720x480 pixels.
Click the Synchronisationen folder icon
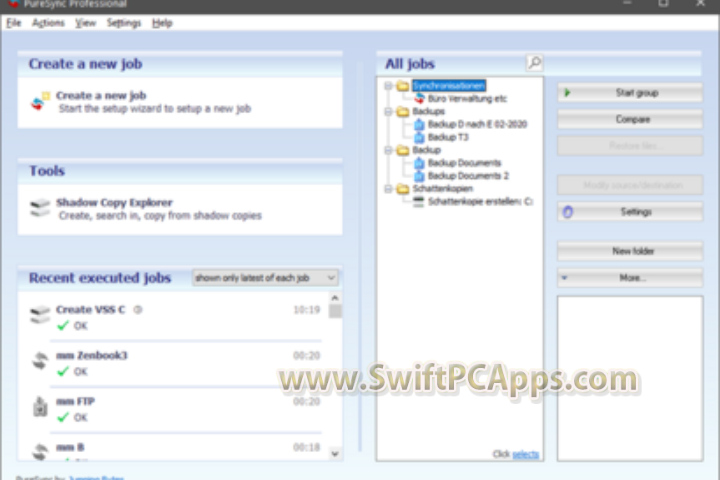[403, 85]
